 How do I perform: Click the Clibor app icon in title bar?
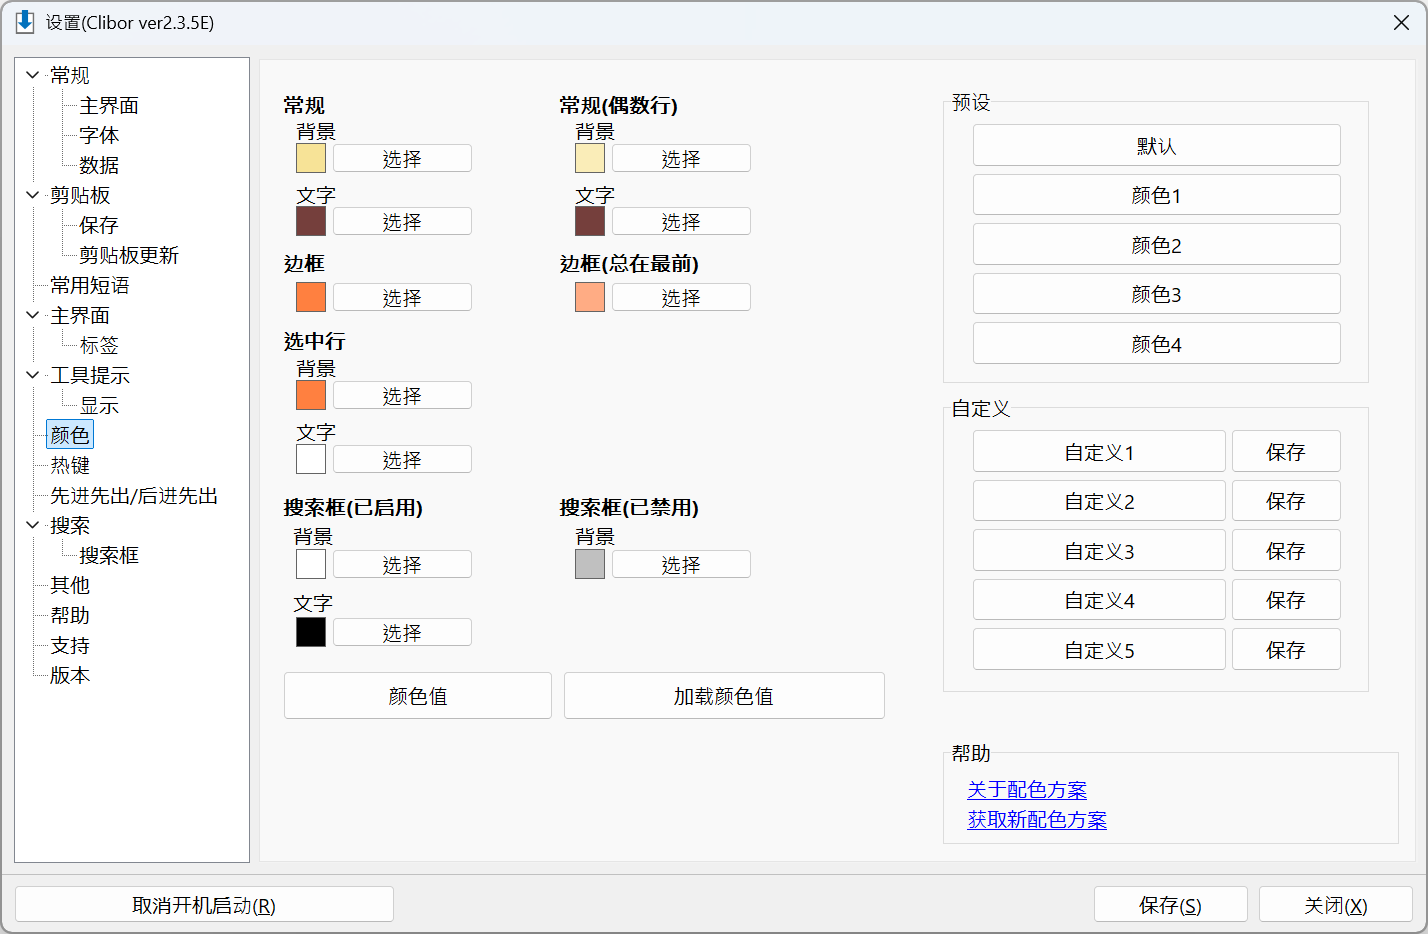pyautogui.click(x=24, y=22)
